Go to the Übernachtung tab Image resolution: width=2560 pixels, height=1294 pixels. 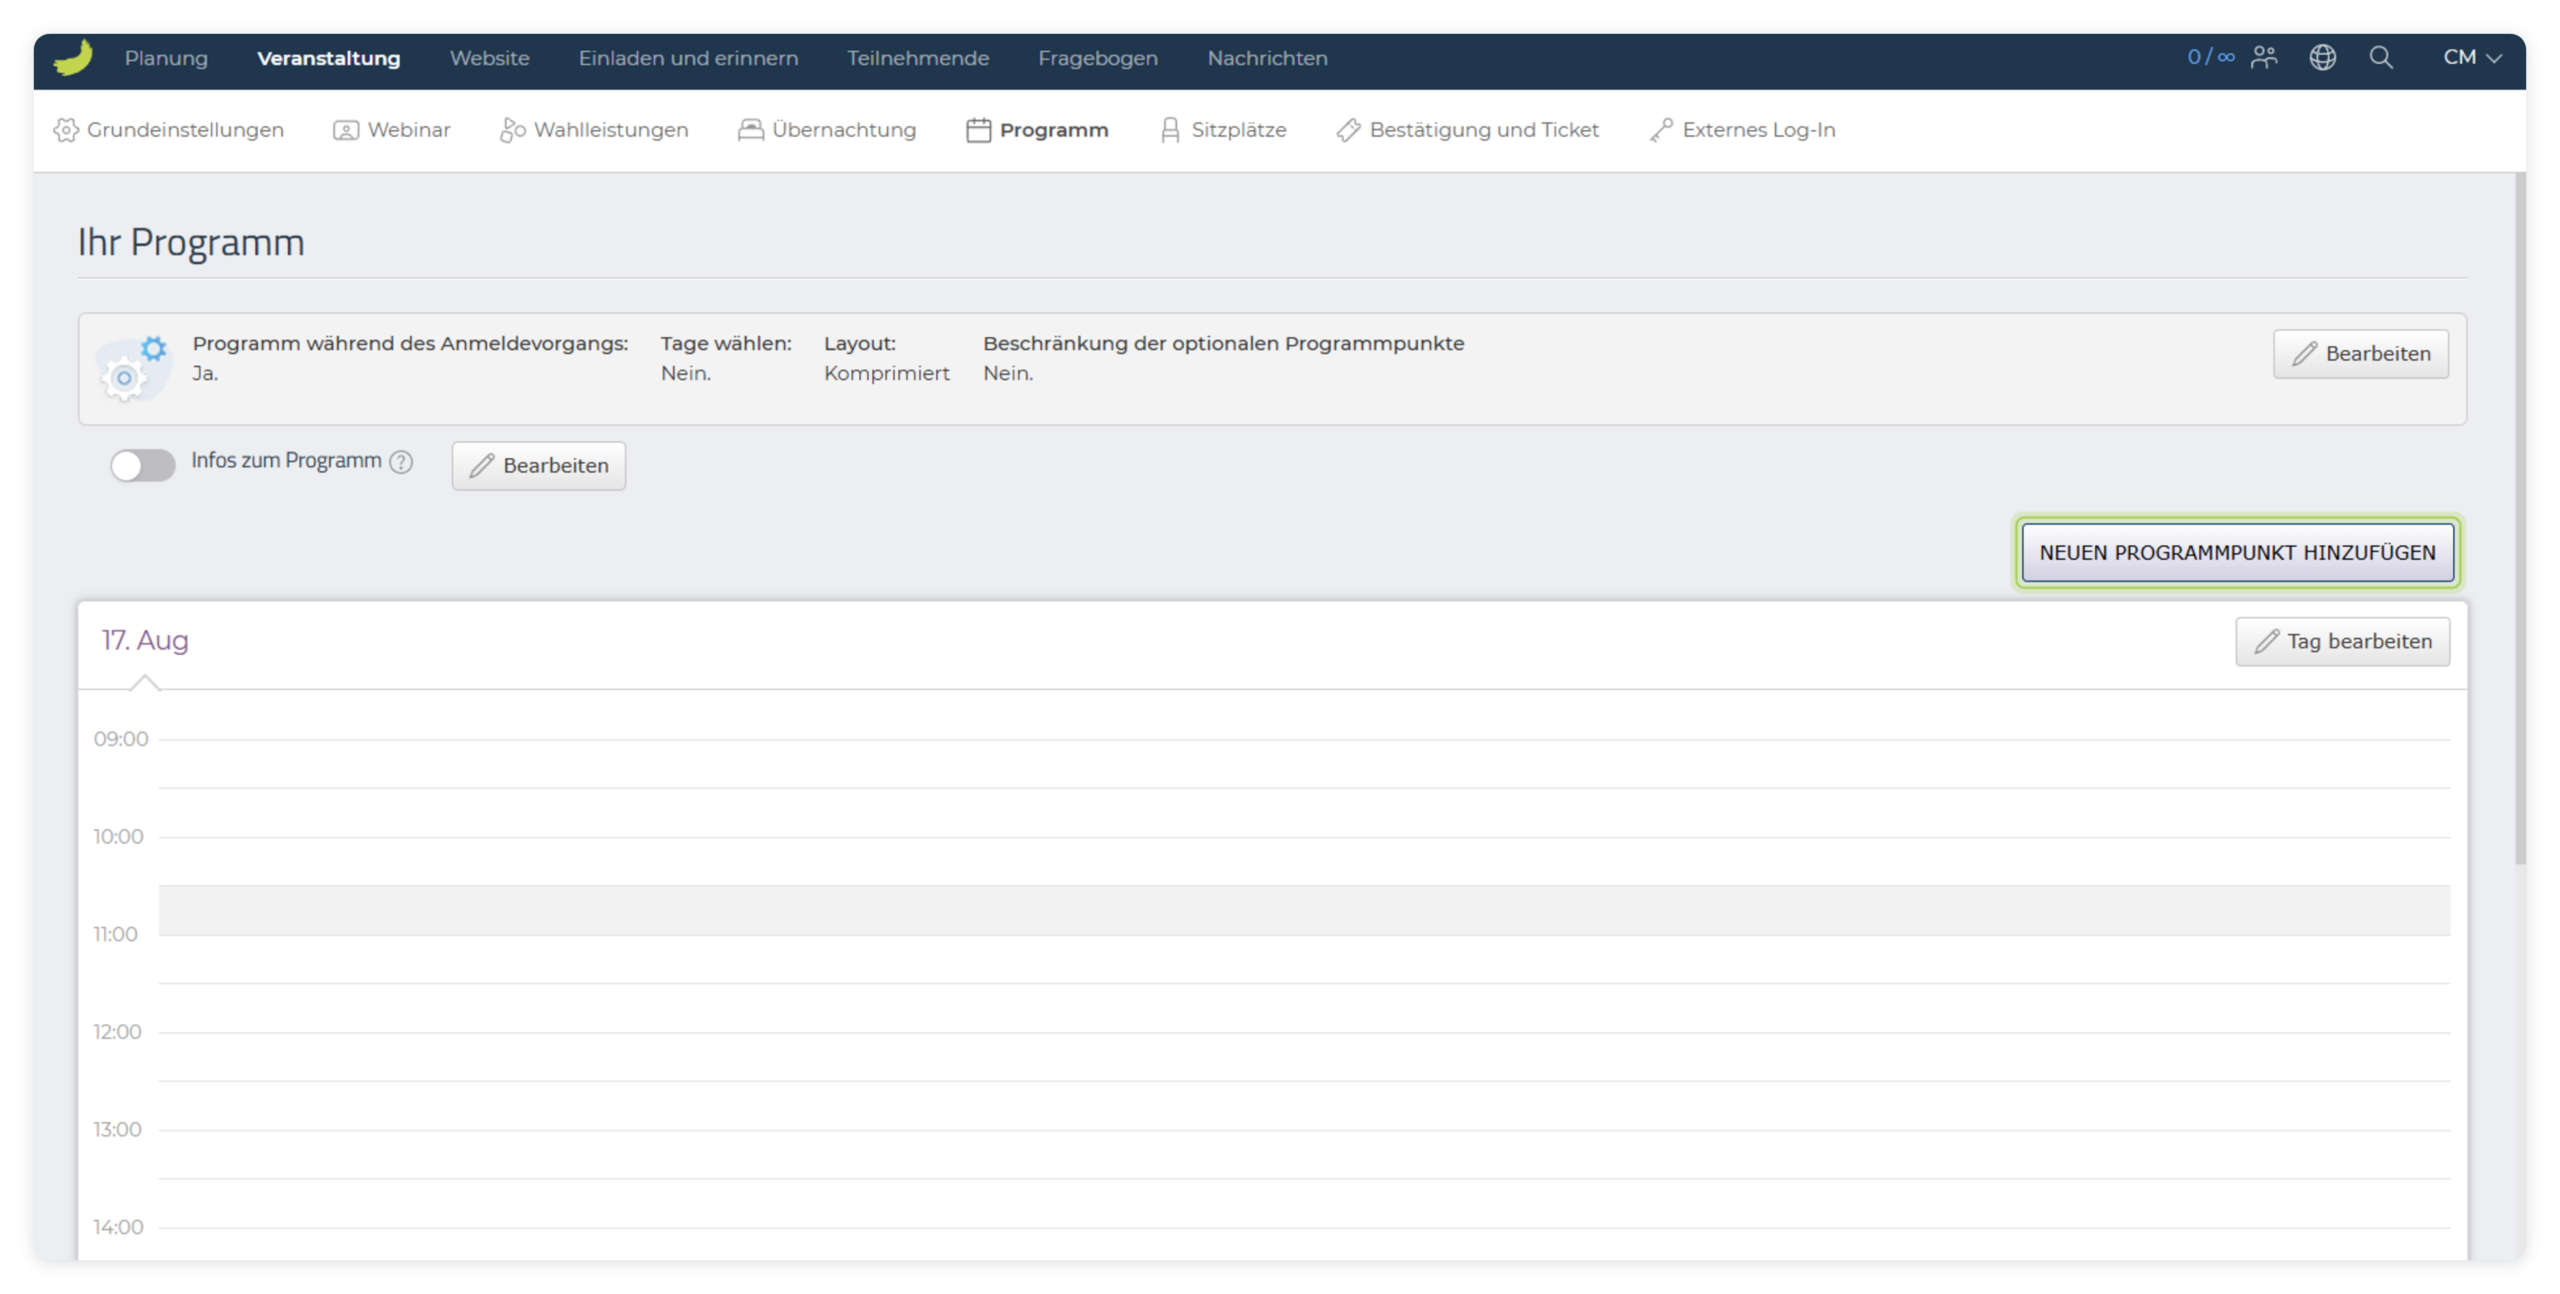(827, 130)
